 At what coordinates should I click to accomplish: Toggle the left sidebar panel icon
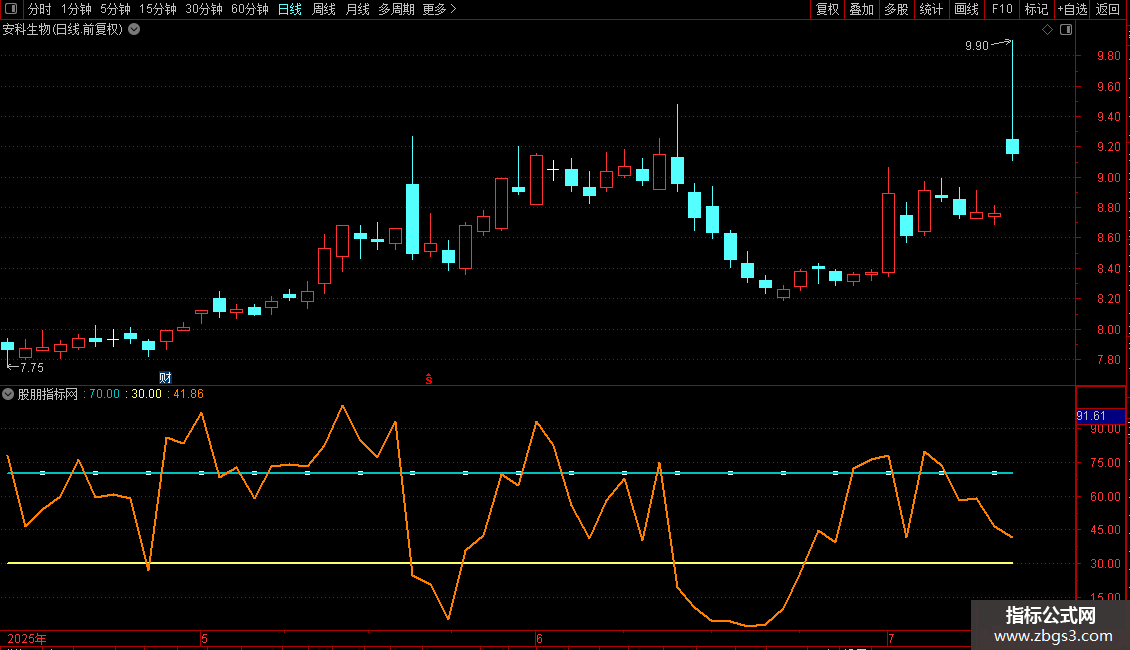[11, 9]
